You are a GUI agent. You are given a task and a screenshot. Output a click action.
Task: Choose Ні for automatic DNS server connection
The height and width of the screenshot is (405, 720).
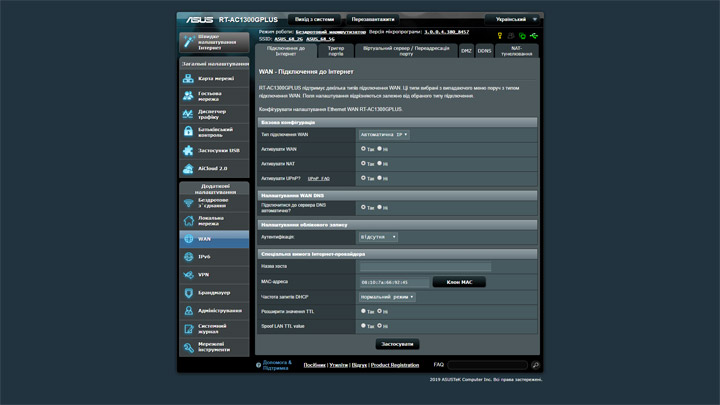379,208
